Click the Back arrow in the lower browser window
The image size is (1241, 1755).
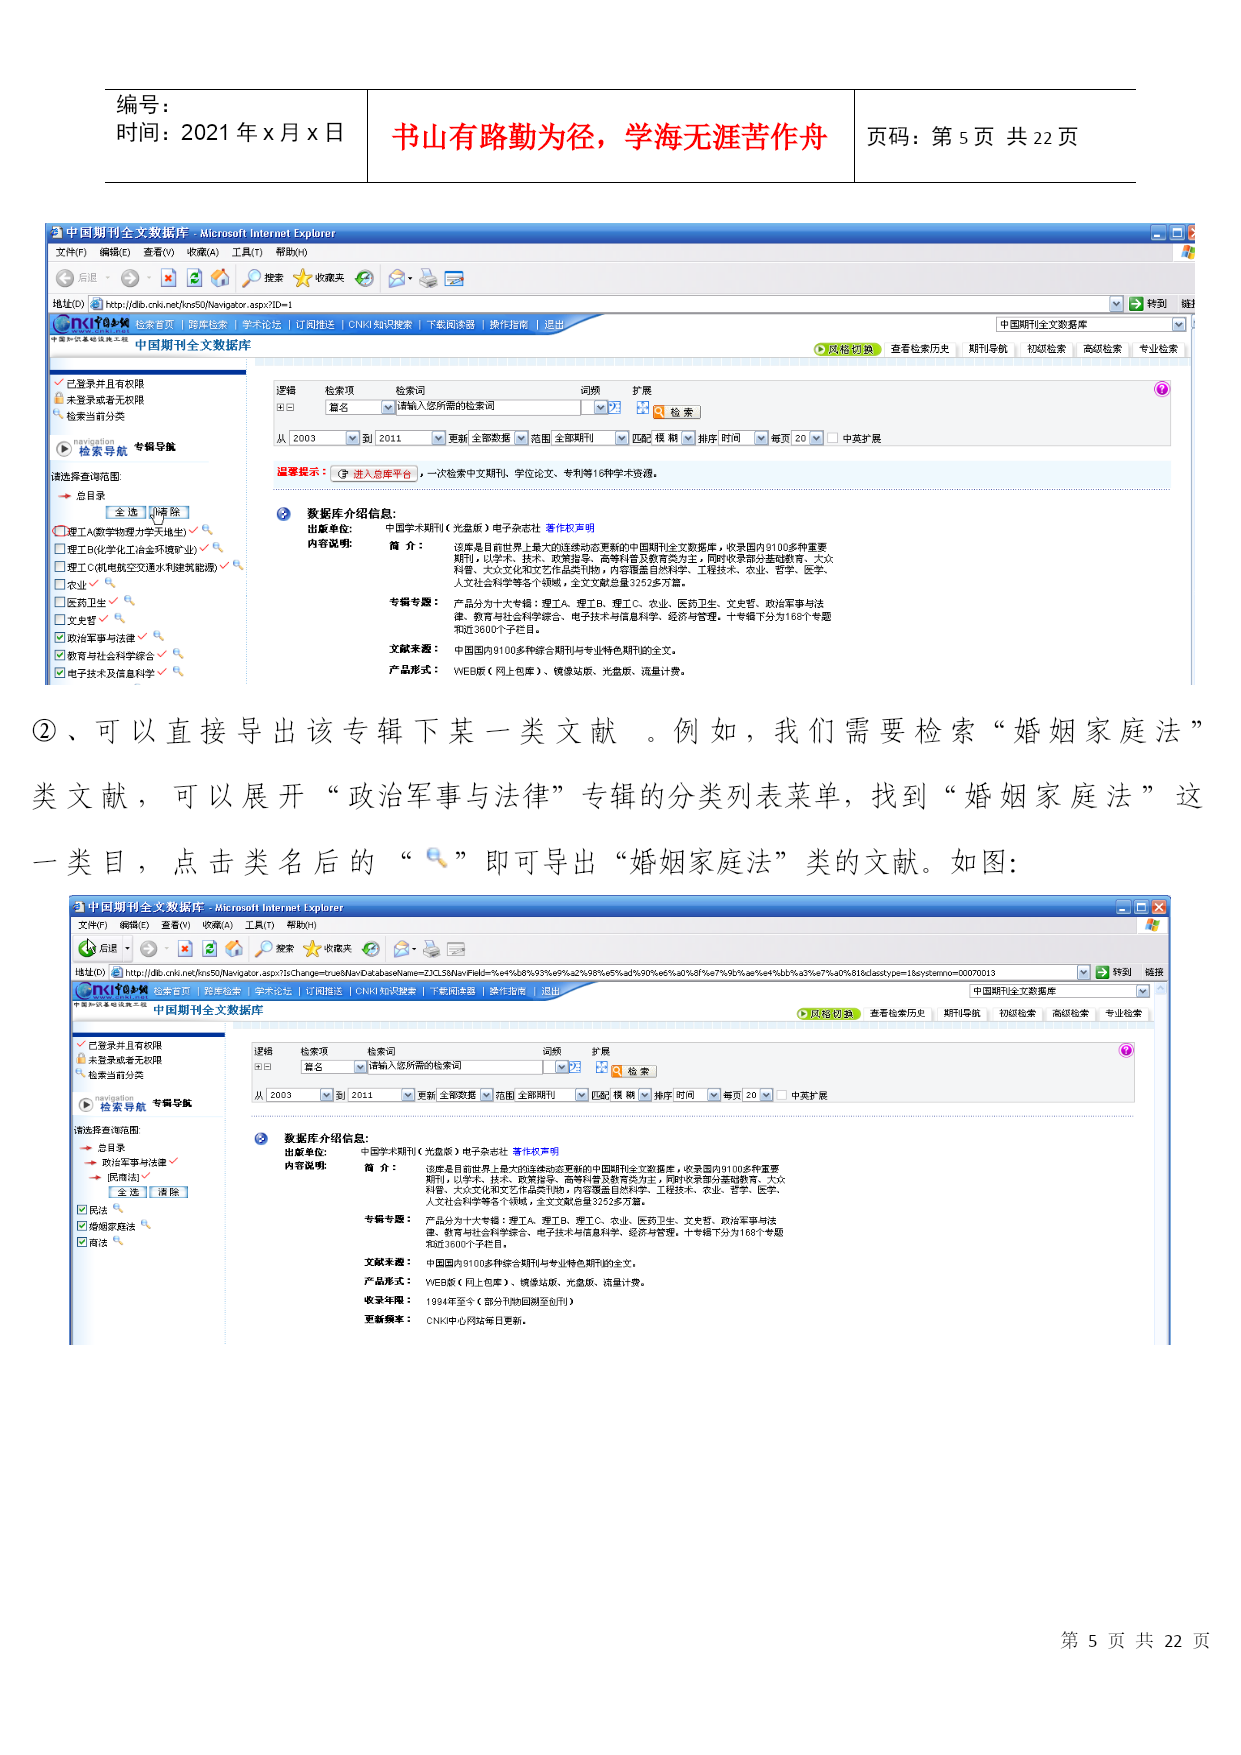88,948
